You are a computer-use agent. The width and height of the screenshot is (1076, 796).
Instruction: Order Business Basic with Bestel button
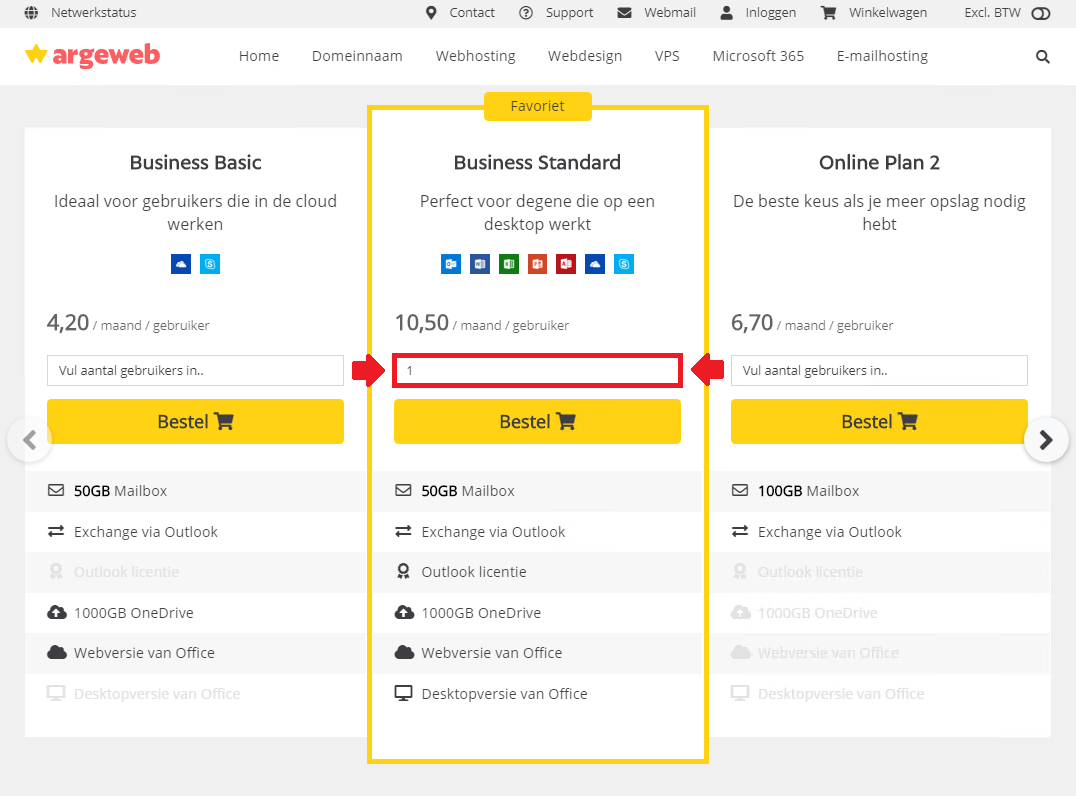click(x=195, y=421)
